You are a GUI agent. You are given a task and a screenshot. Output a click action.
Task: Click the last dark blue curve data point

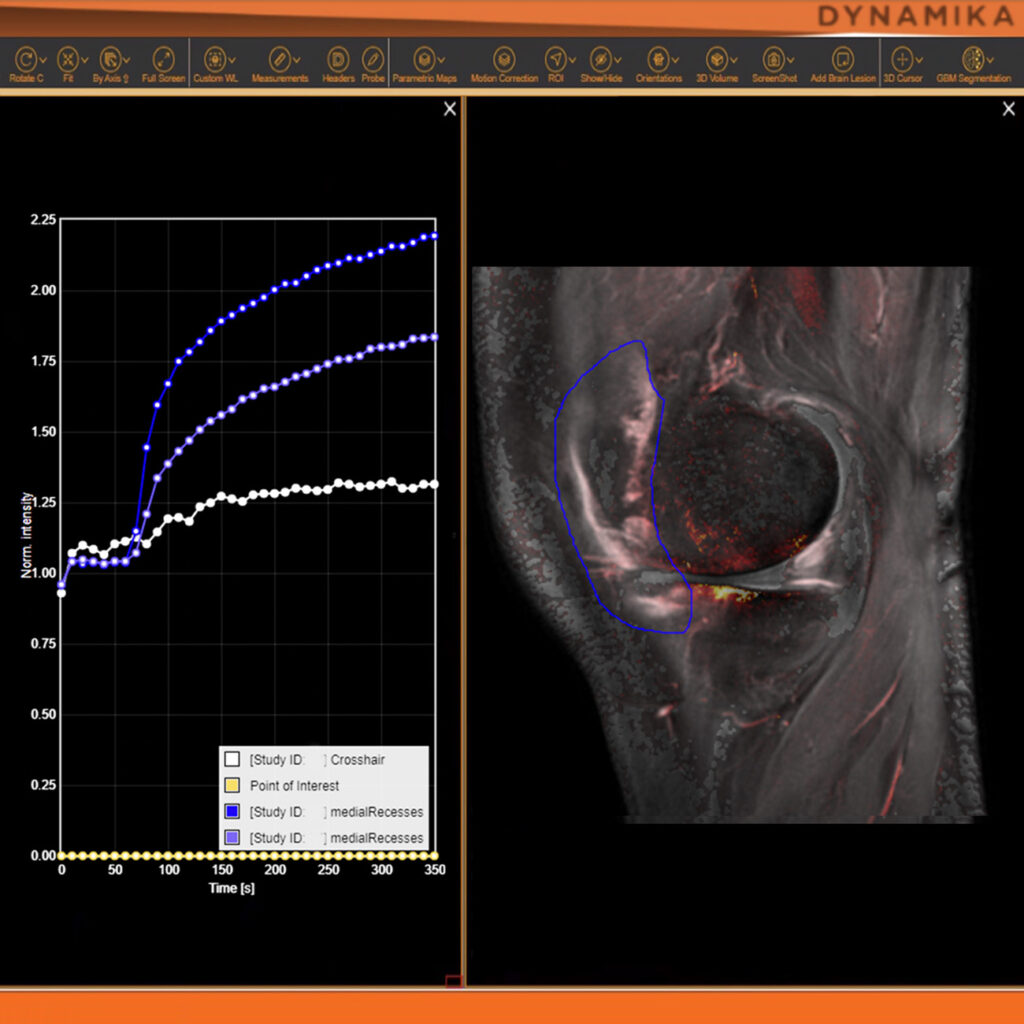tap(435, 236)
